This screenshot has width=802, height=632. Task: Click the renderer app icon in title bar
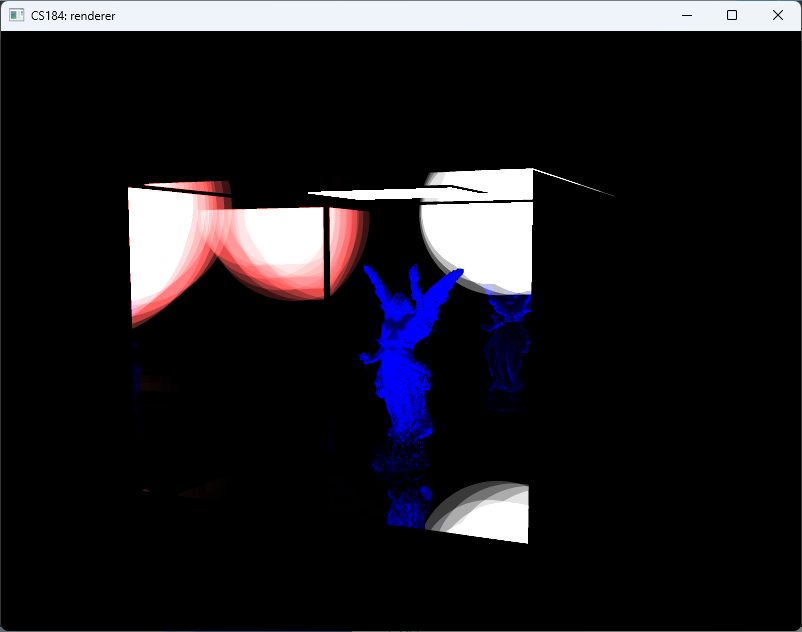click(x=17, y=15)
